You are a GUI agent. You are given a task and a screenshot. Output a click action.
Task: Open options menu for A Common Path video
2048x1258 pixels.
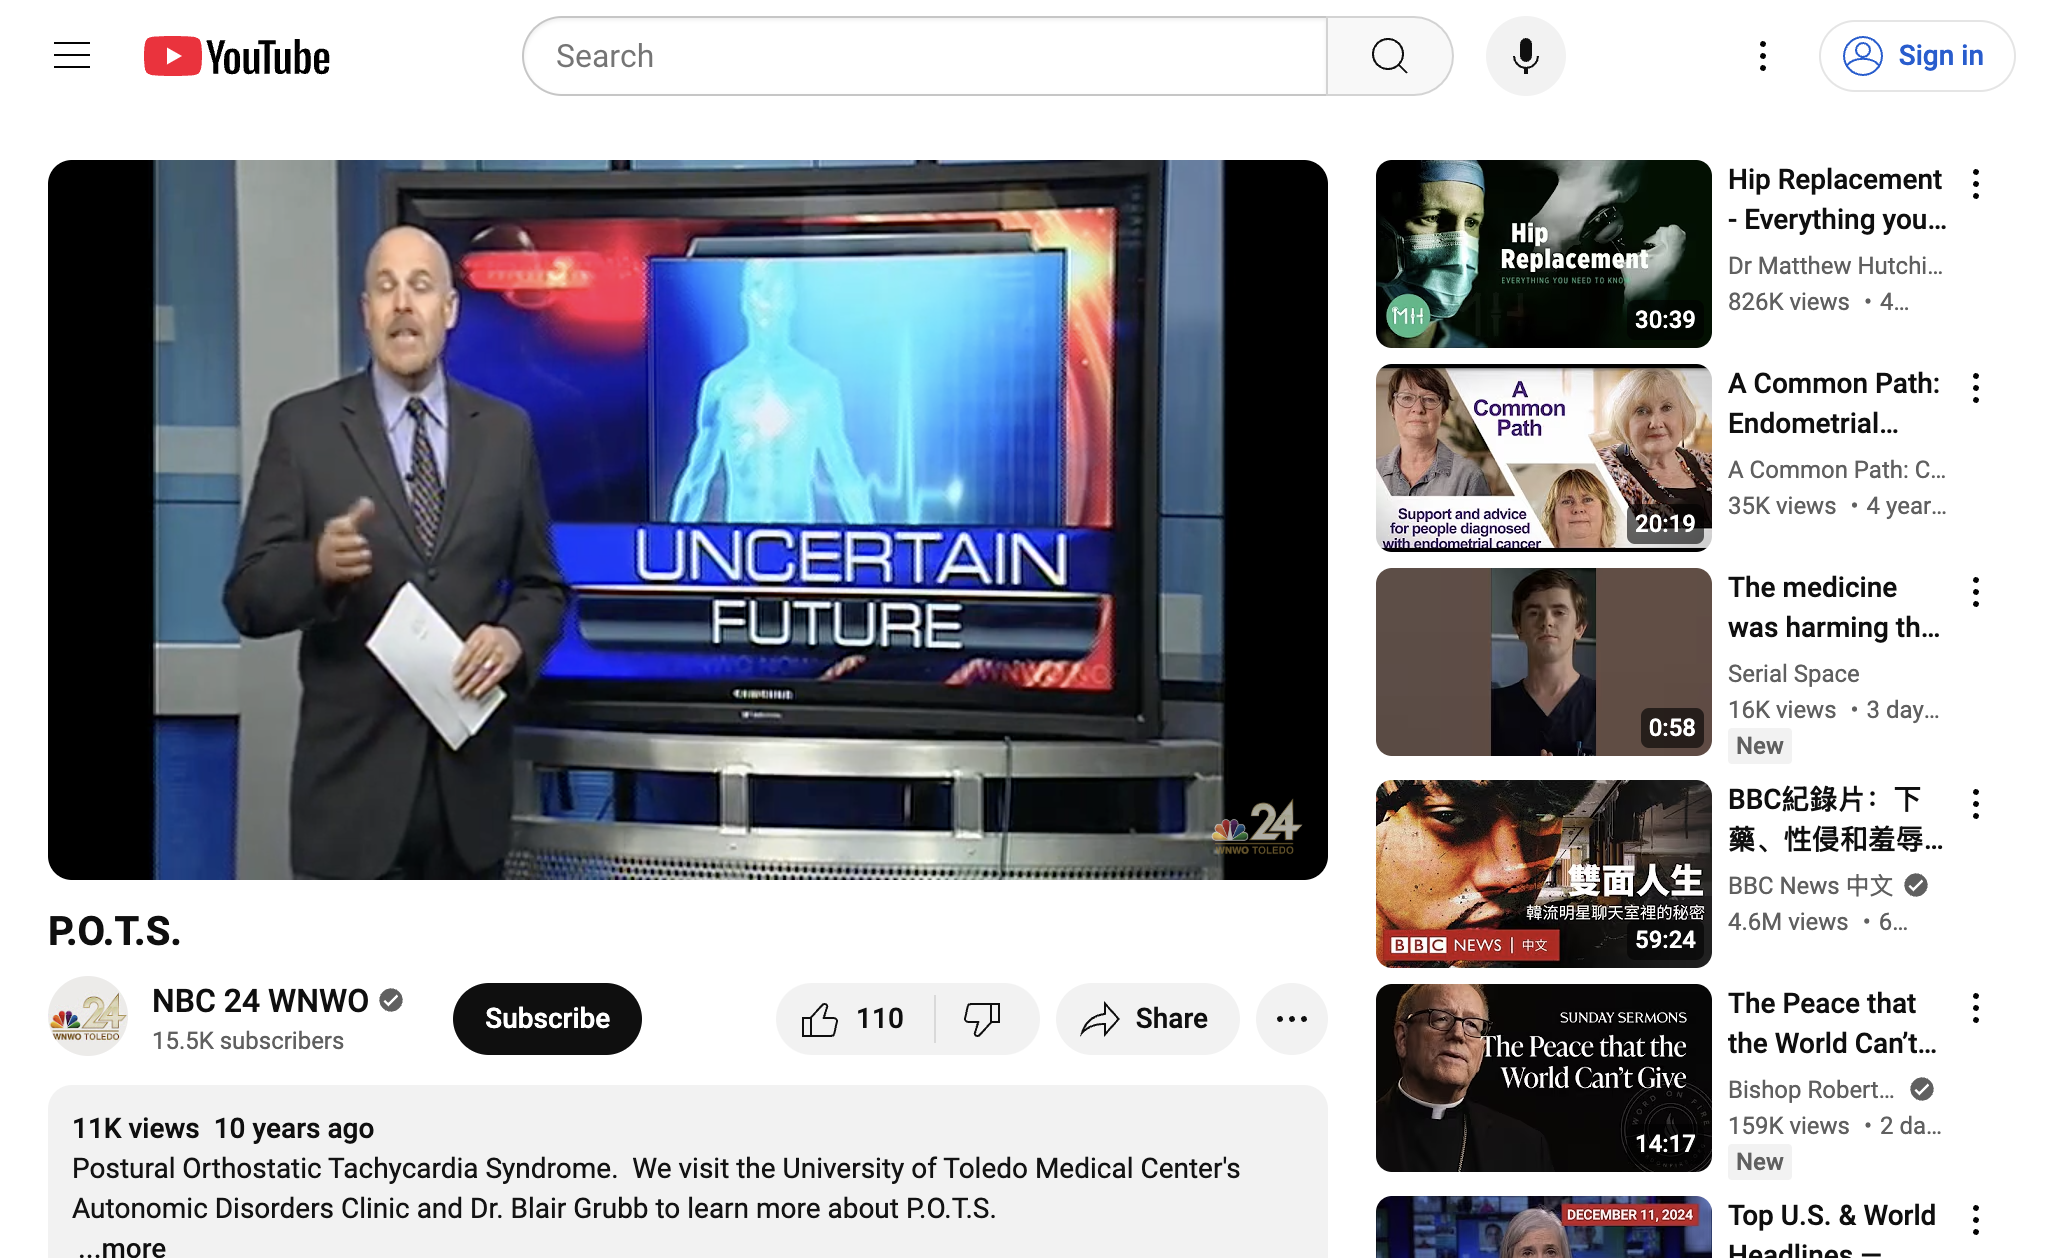coord(1976,388)
